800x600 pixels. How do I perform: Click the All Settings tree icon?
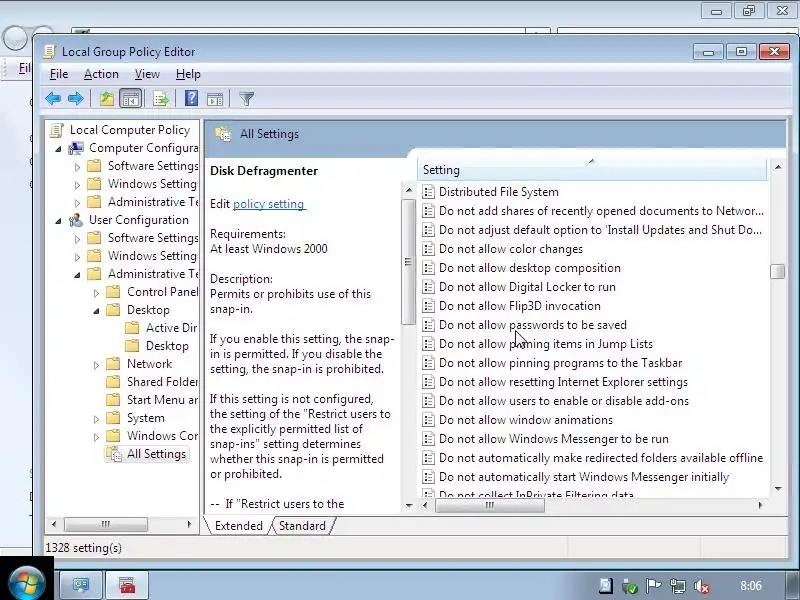tap(114, 454)
